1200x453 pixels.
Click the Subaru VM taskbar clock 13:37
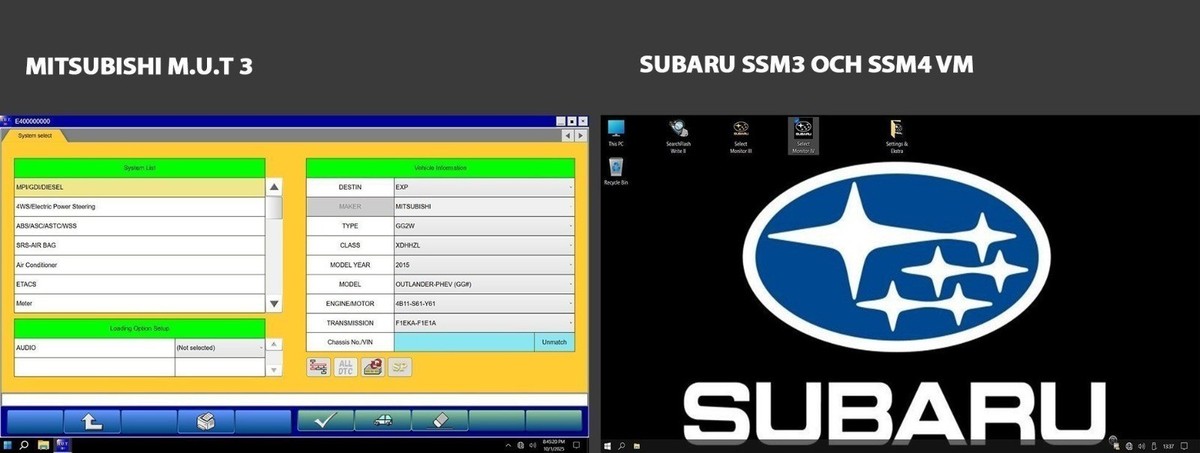tap(1169, 446)
